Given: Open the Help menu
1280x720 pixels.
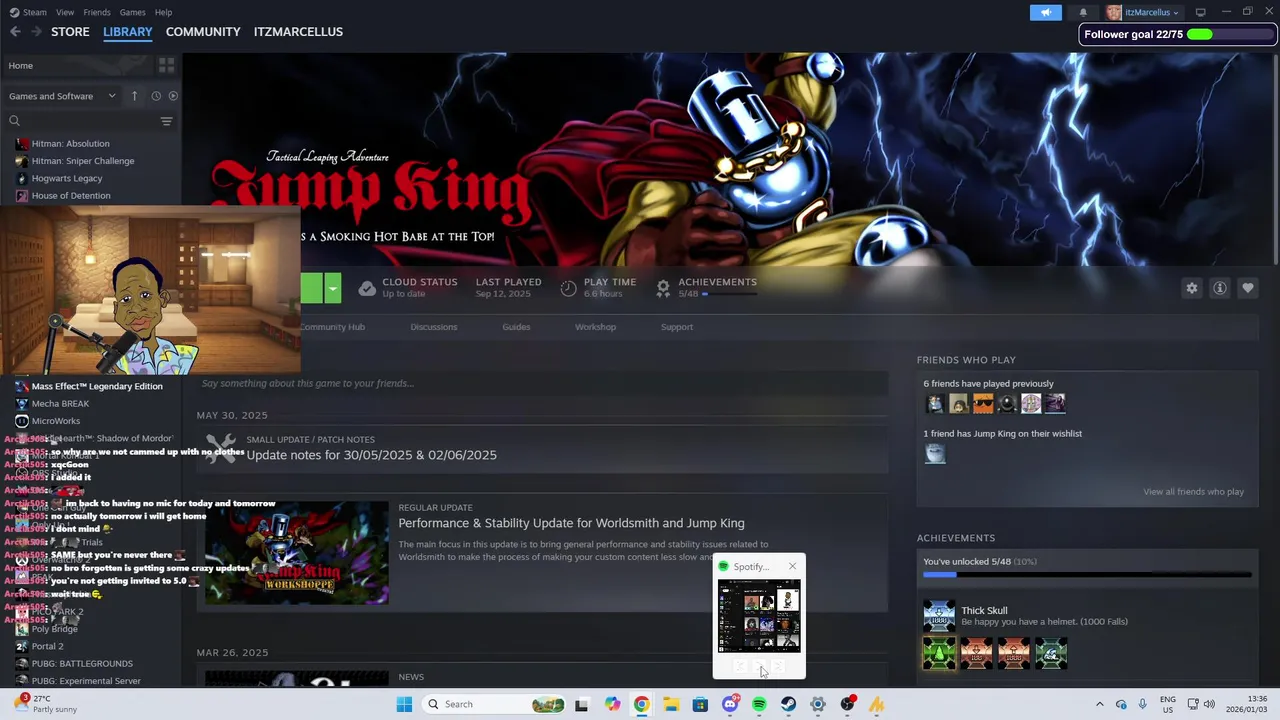Looking at the screenshot, I should (164, 12).
